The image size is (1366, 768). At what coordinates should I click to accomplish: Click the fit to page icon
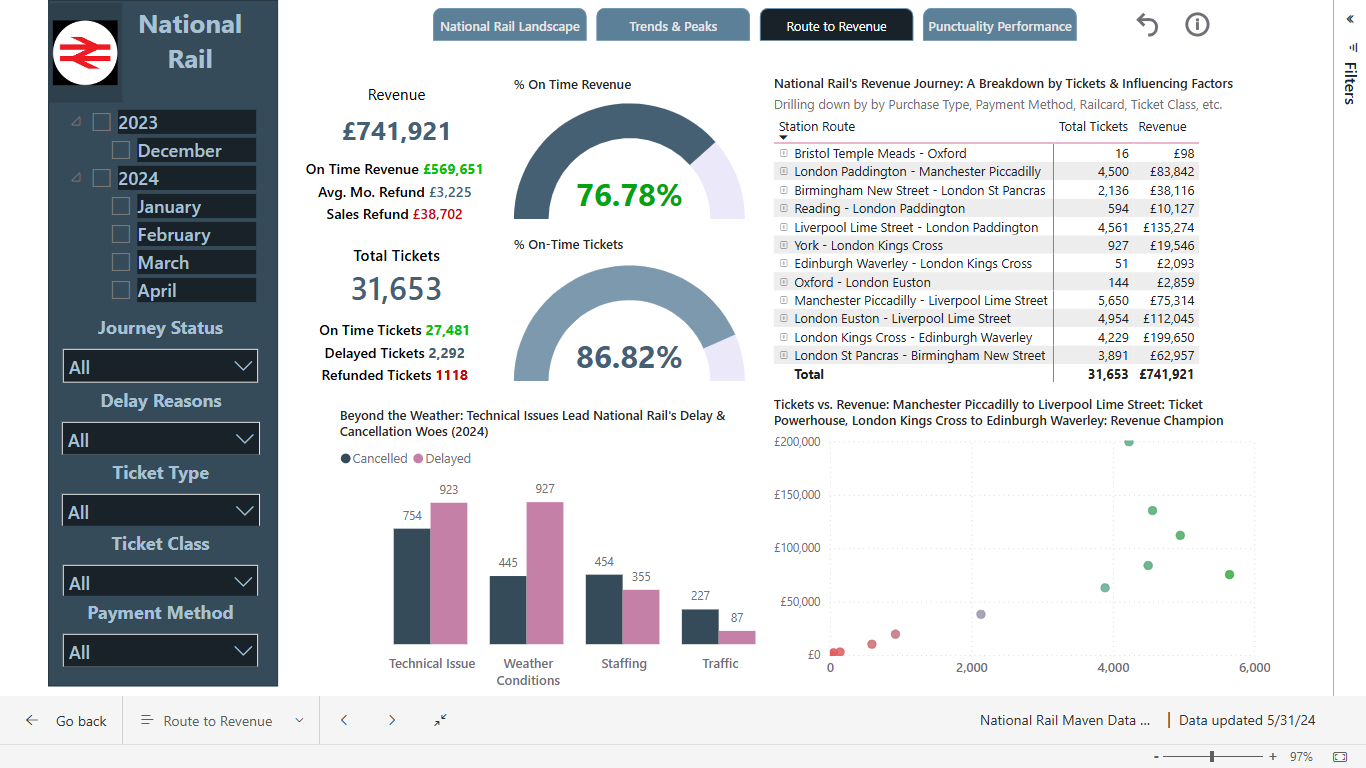pyautogui.click(x=1339, y=757)
